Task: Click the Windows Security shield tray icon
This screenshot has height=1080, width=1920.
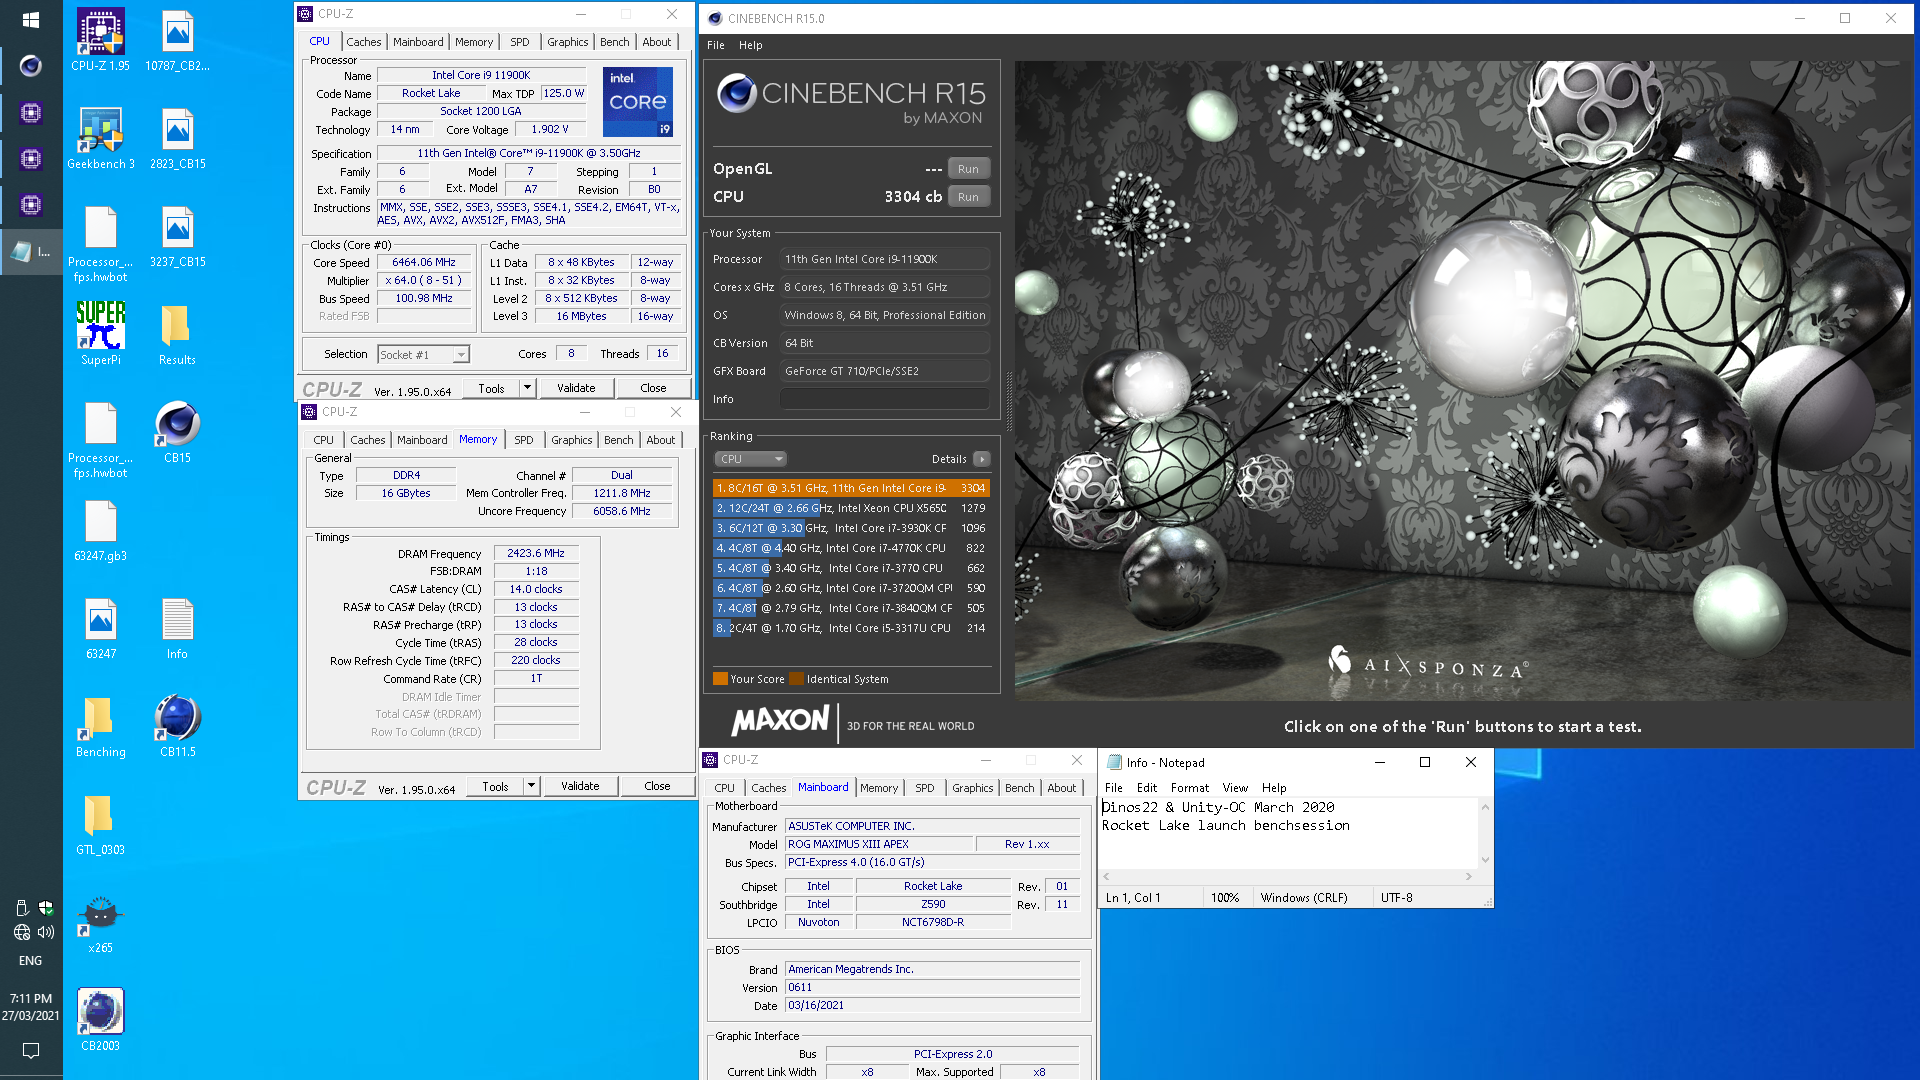Action: (46, 908)
